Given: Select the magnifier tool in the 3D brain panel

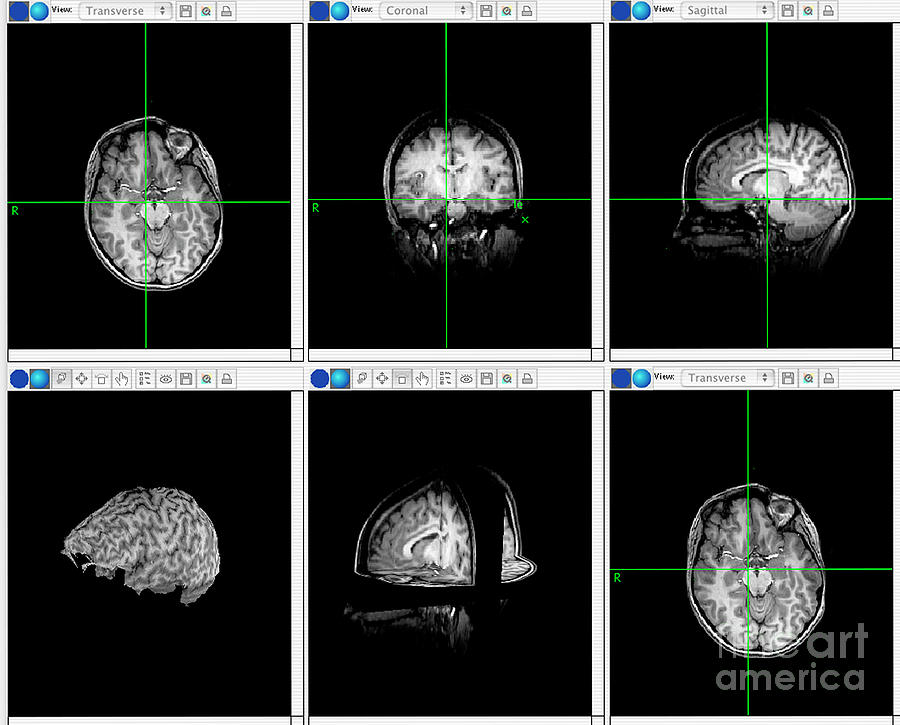Looking at the screenshot, I should [206, 378].
